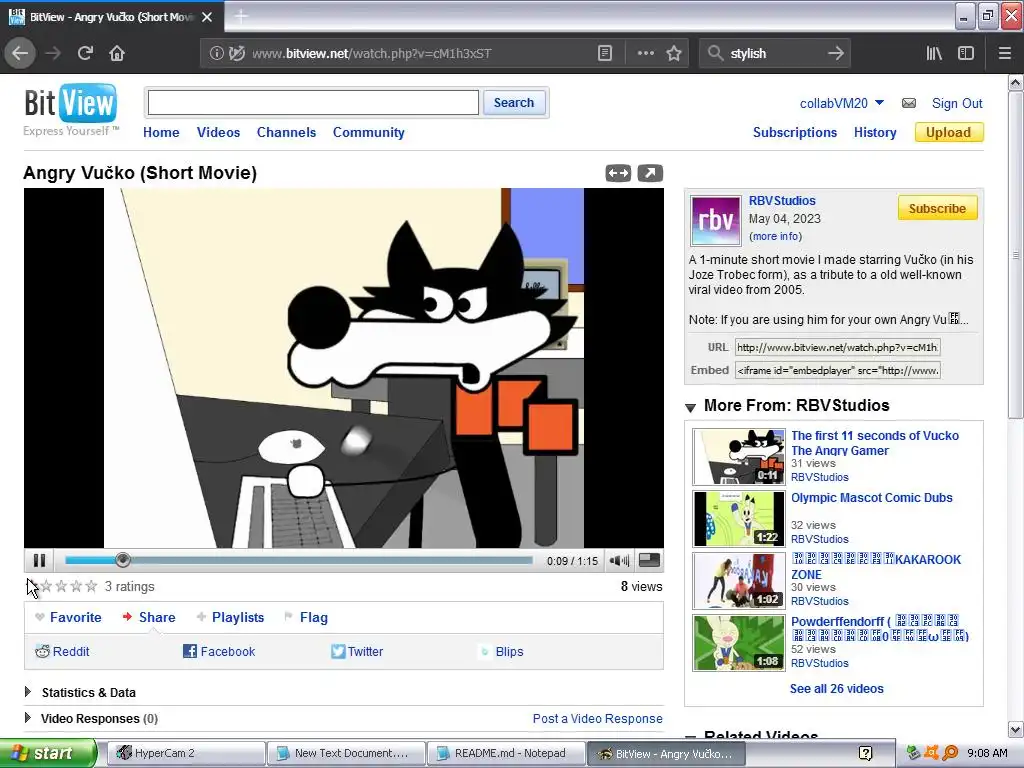
Task: Select the video URL text field
Action: tap(837, 347)
